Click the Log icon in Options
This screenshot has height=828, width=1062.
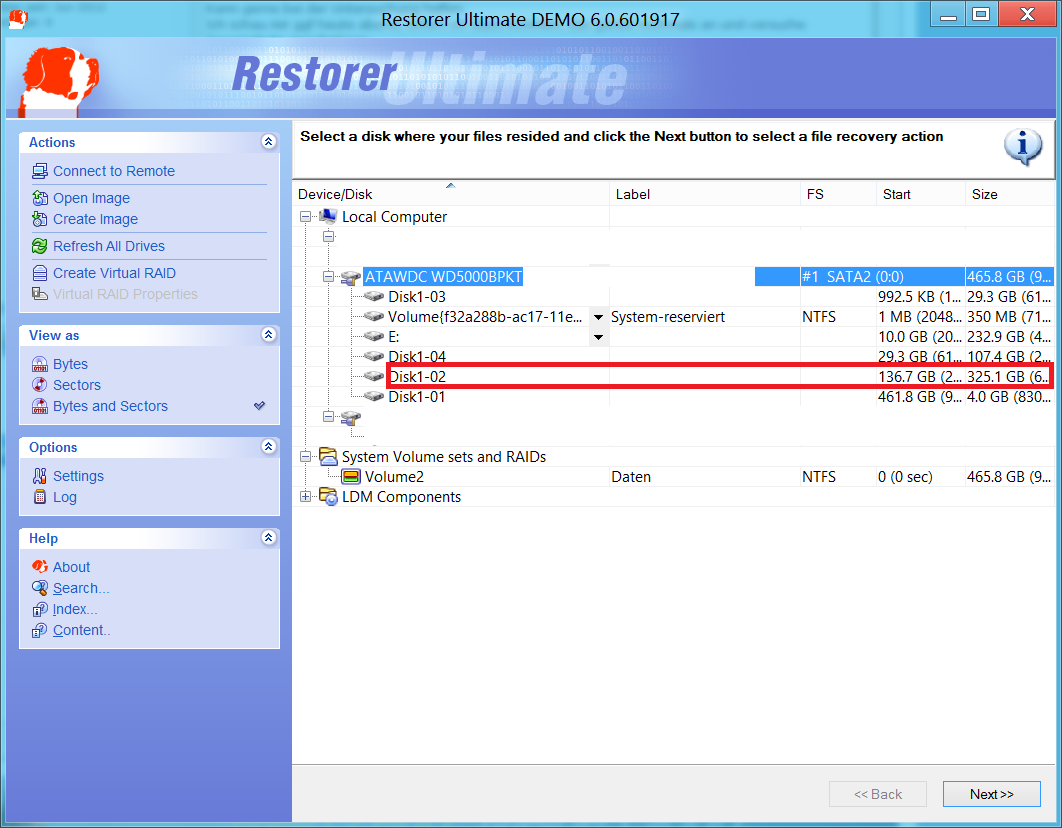tap(40, 498)
